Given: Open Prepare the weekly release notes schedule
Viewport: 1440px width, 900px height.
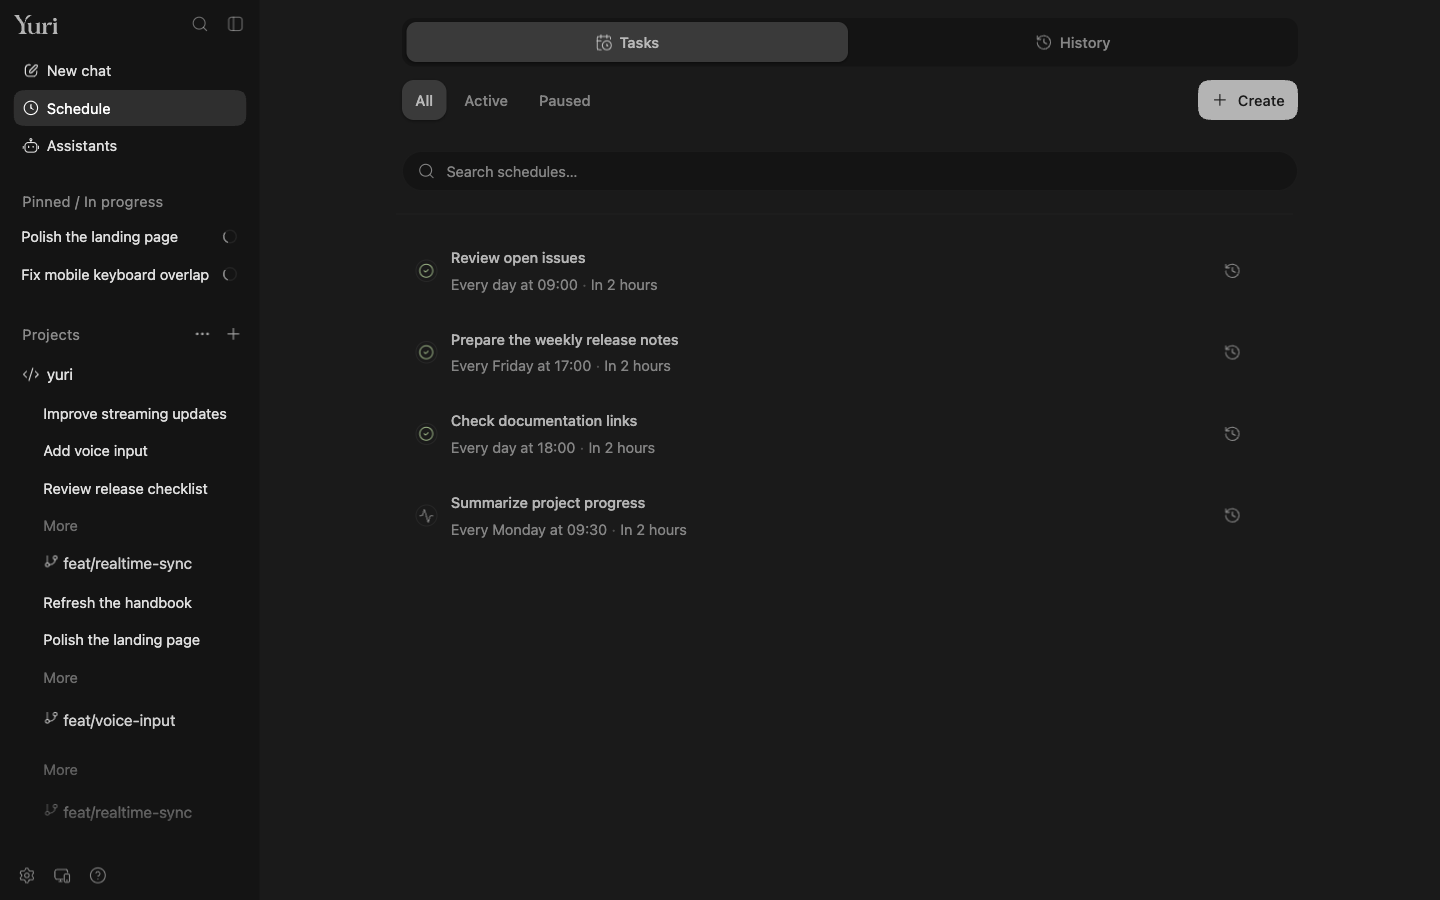Looking at the screenshot, I should coord(850,352).
